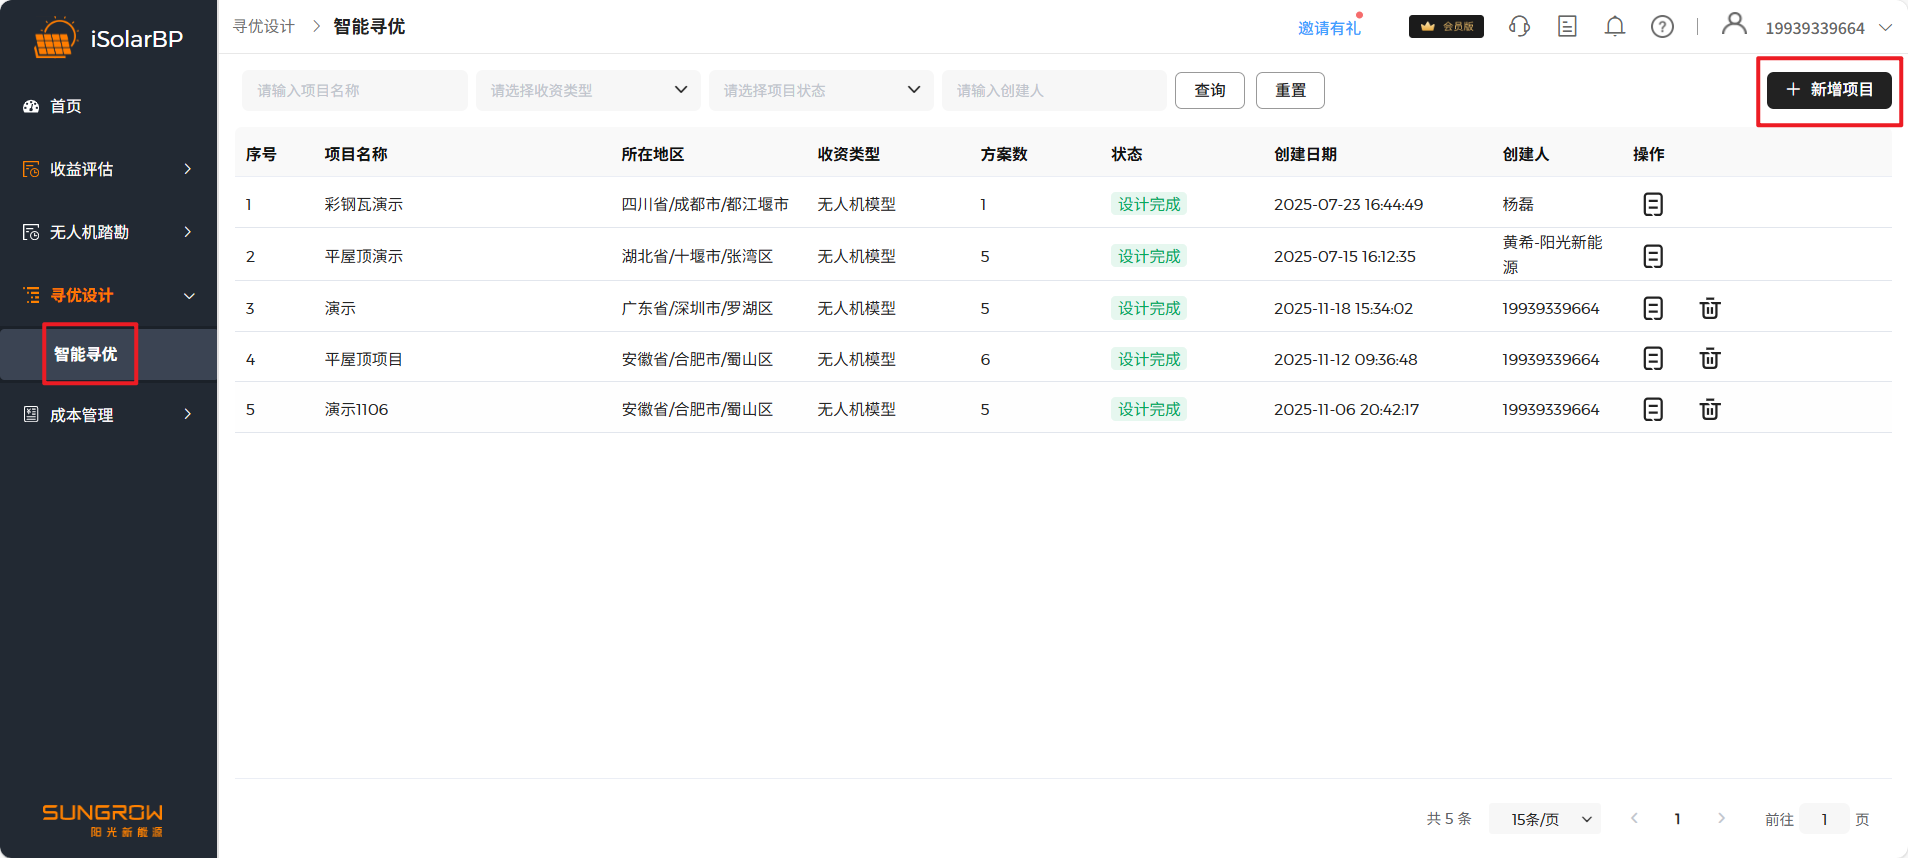Select 智能寻优 submenu item

[x=86, y=354]
